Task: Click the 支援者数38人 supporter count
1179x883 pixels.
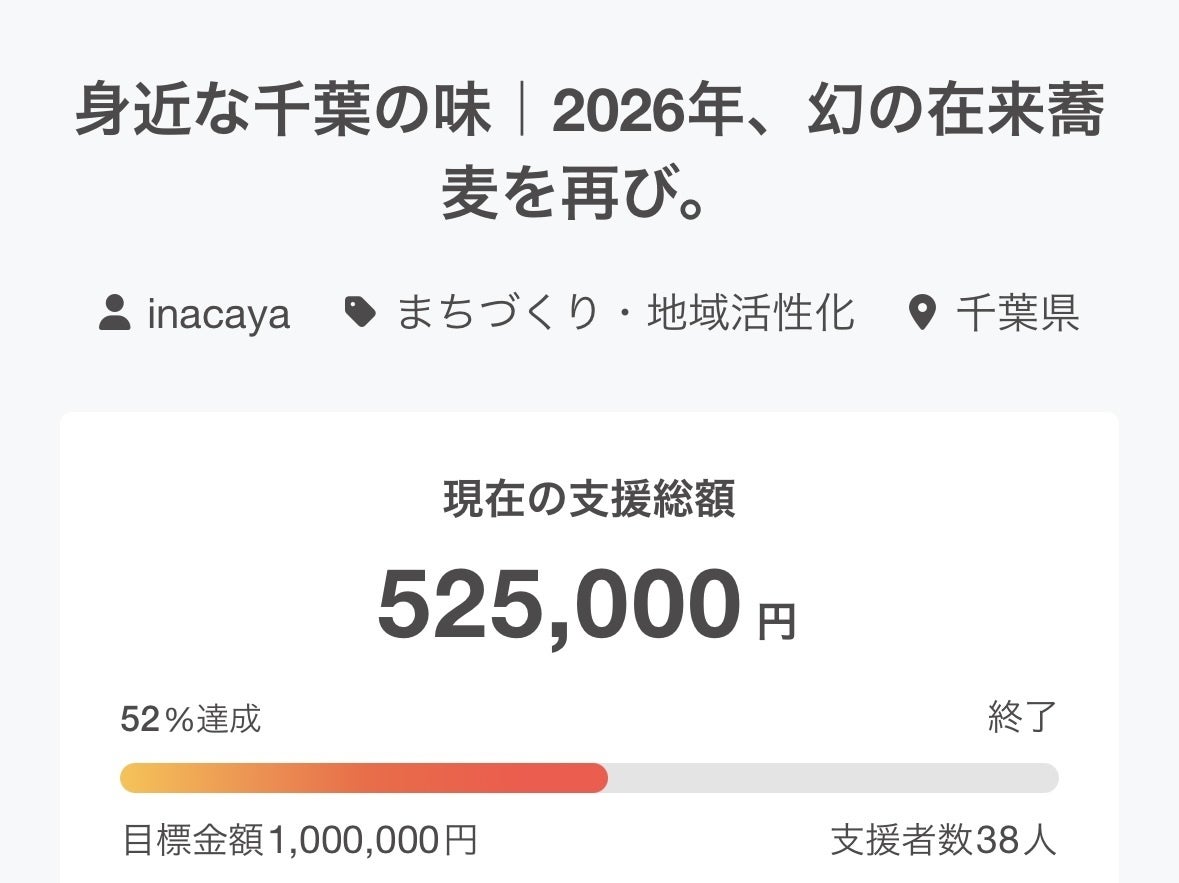Action: (943, 840)
